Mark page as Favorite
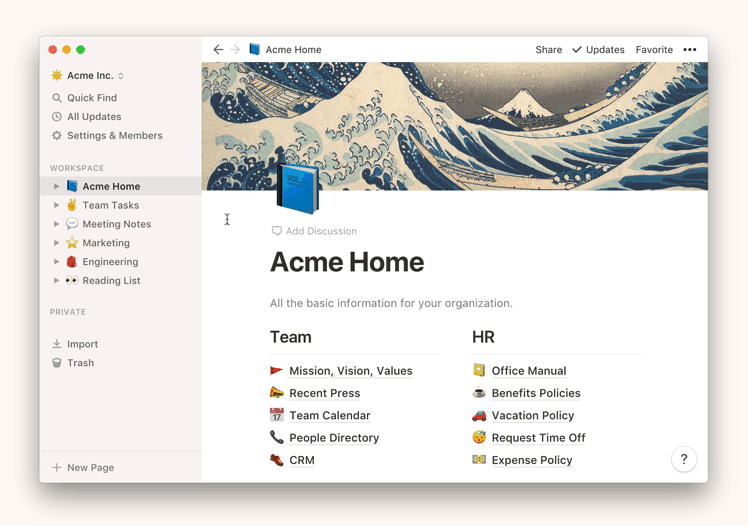The width and height of the screenshot is (748, 526). (x=654, y=50)
